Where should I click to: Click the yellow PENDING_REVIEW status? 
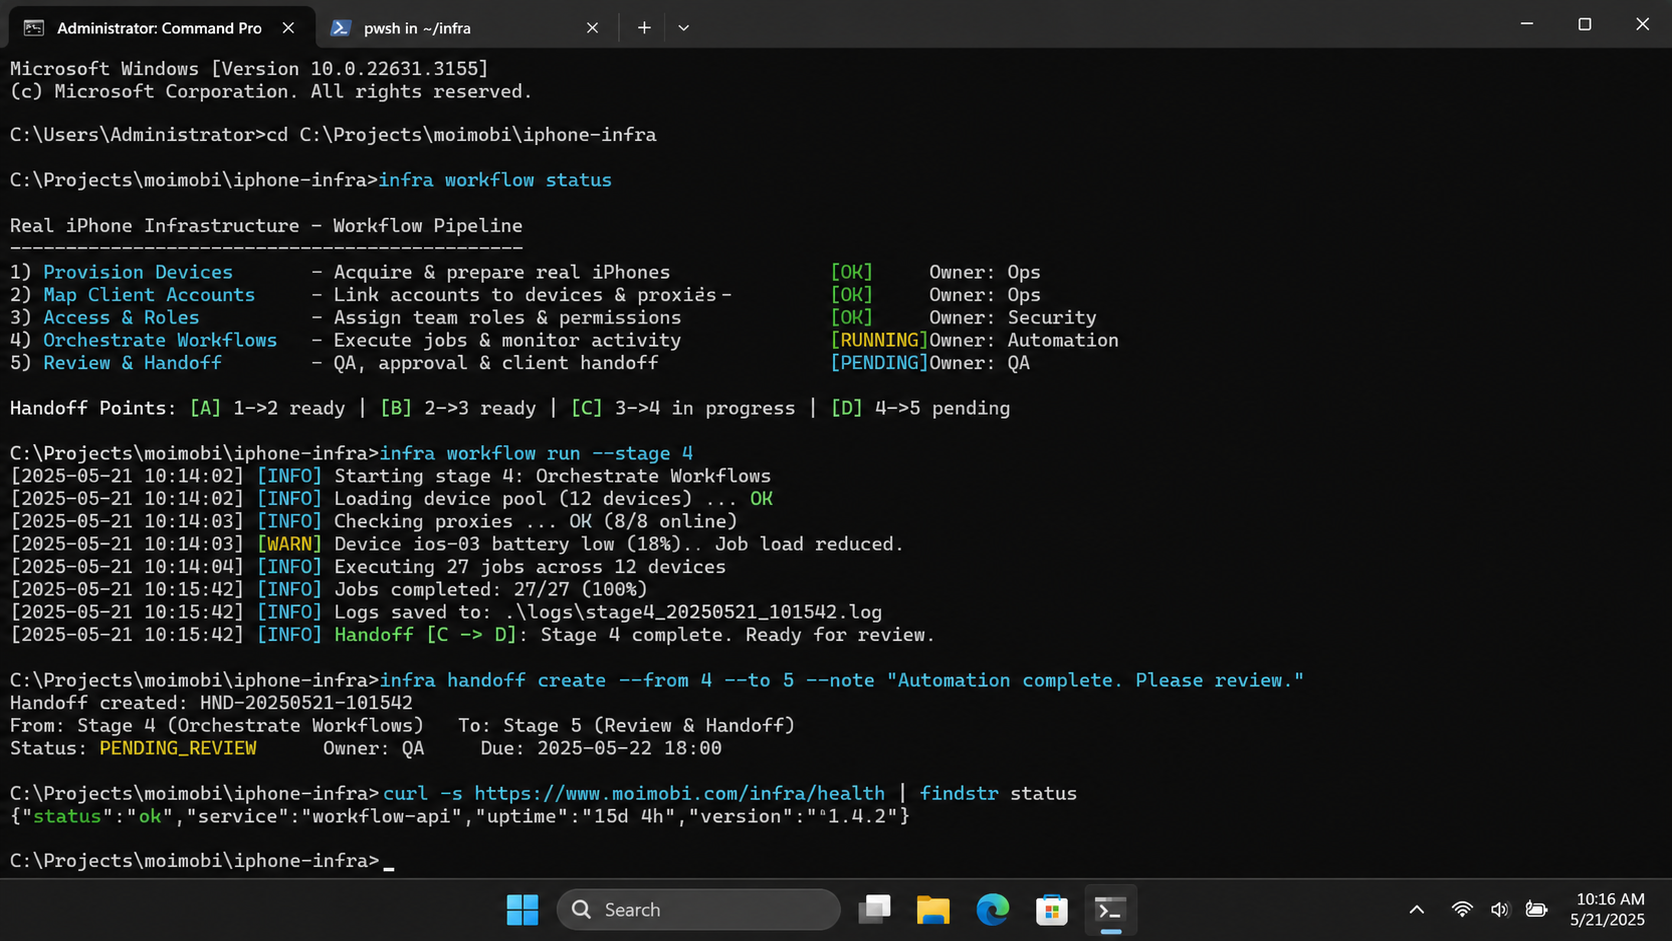[178, 748]
